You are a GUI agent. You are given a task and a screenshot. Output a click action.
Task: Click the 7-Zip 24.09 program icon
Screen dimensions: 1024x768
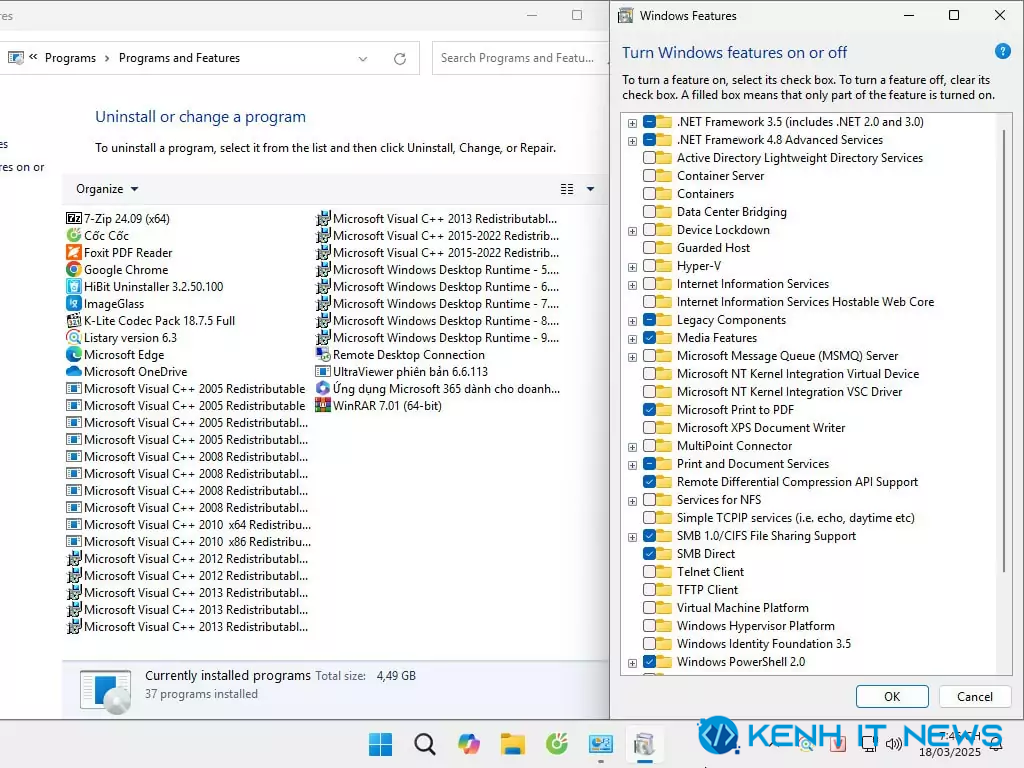coord(74,218)
